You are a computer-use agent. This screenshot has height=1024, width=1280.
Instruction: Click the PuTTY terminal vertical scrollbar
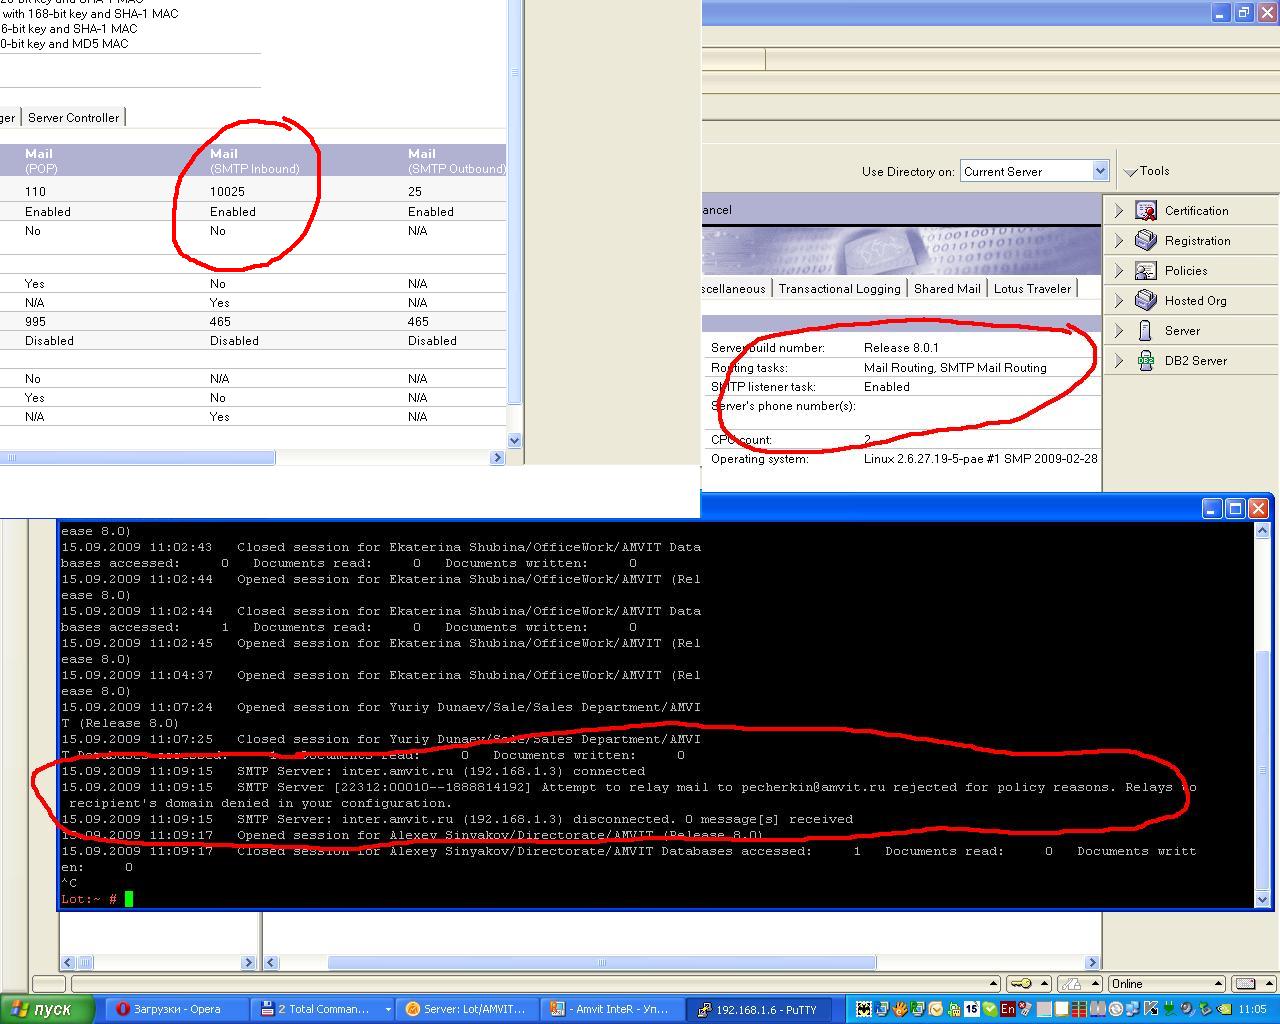[1262, 770]
